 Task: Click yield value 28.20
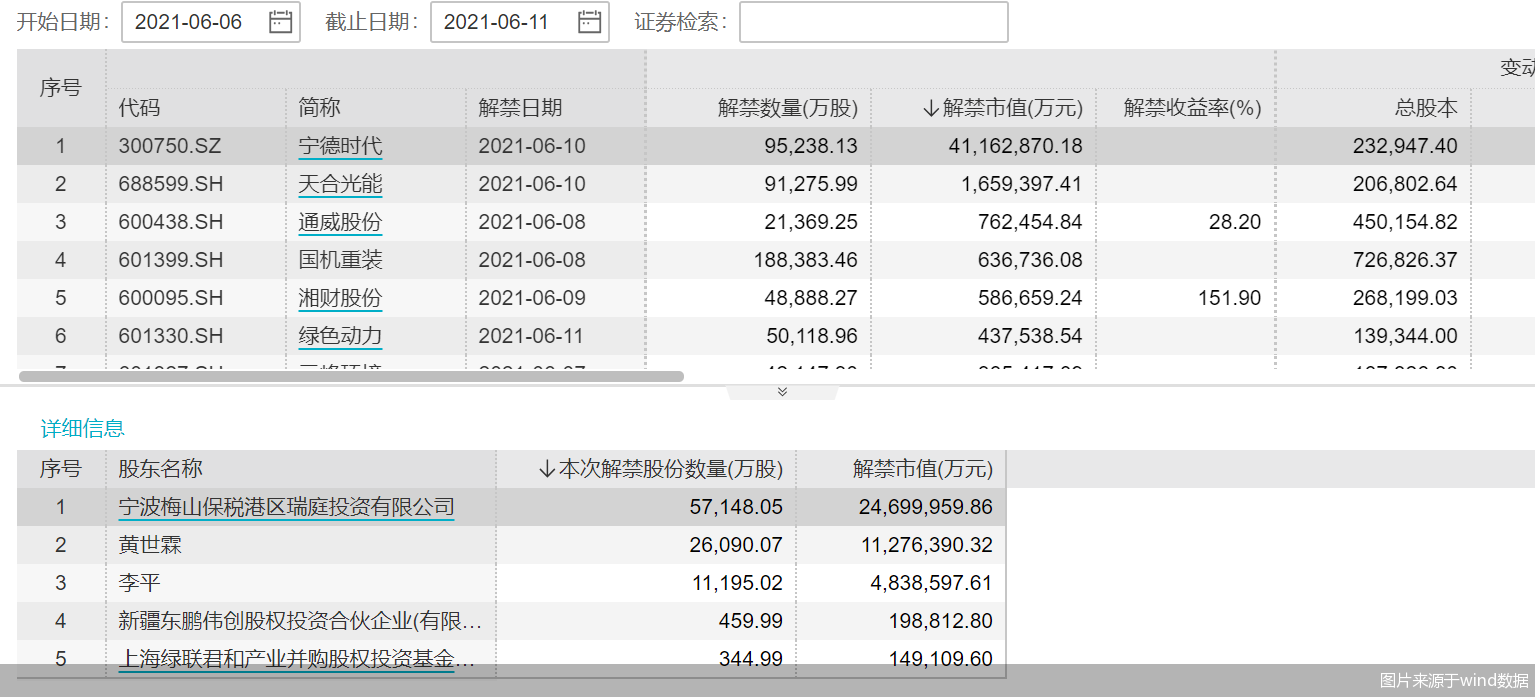pos(1235,222)
